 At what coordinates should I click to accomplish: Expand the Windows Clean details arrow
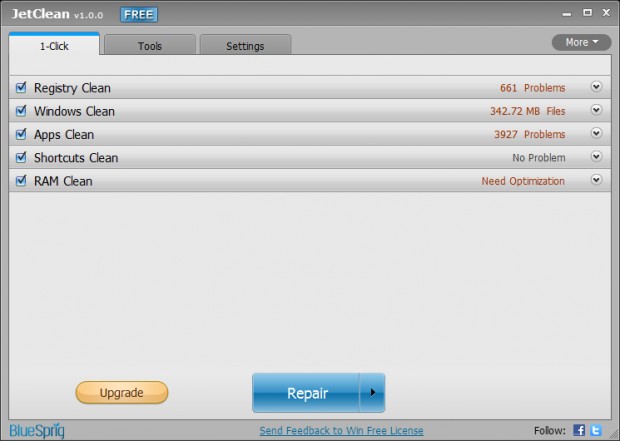tap(596, 110)
